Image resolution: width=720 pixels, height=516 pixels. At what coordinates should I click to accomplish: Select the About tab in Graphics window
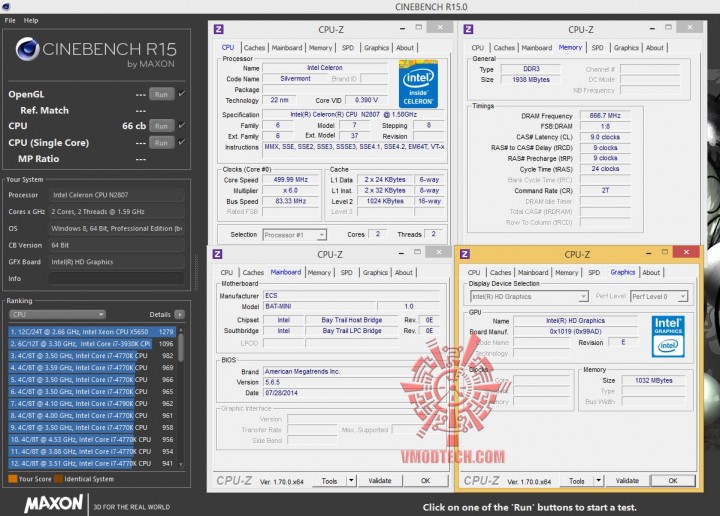pos(651,273)
